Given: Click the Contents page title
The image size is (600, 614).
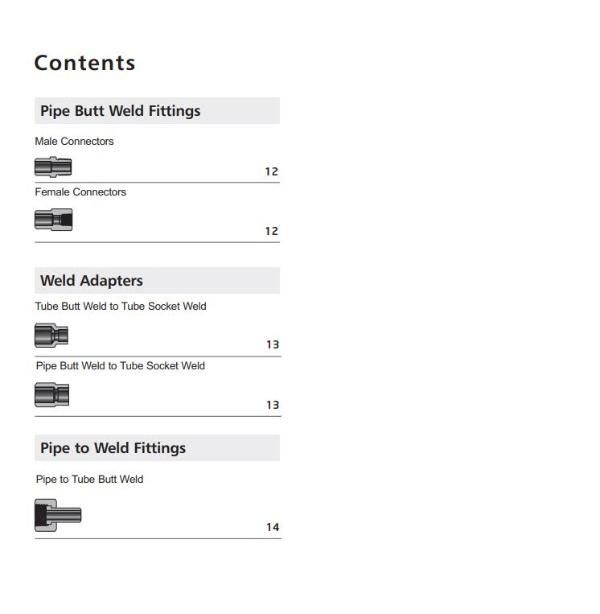Looking at the screenshot, I should (x=85, y=63).
